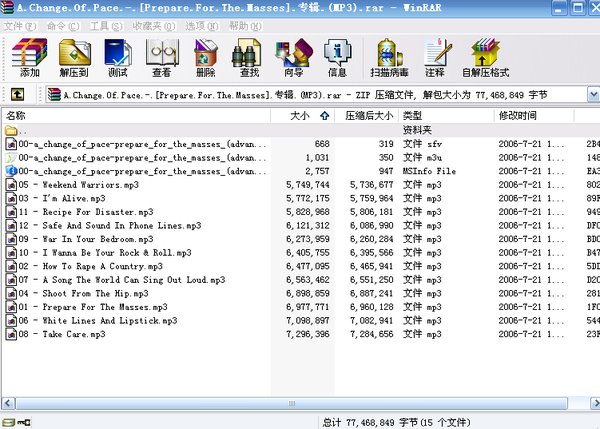This screenshot has width=600, height=429.
Task: Open the 收藏夹 (Favorites) menu
Action: (154, 26)
